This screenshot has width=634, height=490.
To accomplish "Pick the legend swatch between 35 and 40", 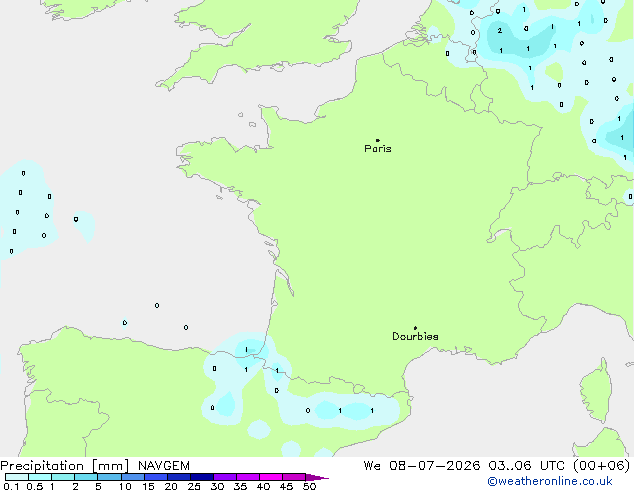I will (248, 477).
